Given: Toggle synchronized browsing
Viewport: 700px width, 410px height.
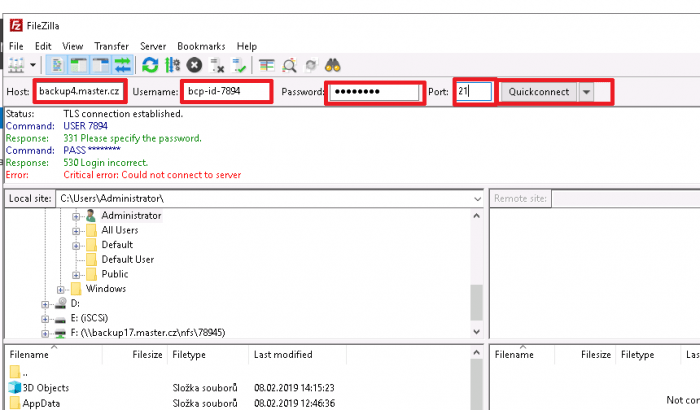Looking at the screenshot, I should point(311,66).
